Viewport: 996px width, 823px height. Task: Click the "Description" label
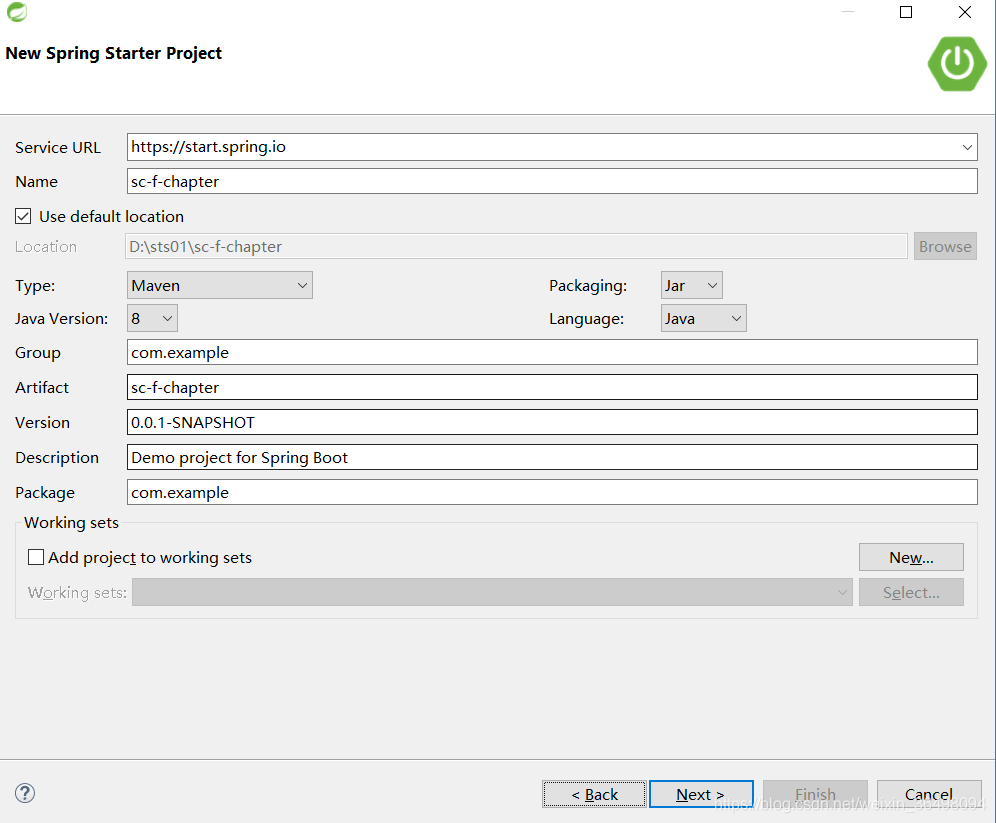pyautogui.click(x=57, y=458)
